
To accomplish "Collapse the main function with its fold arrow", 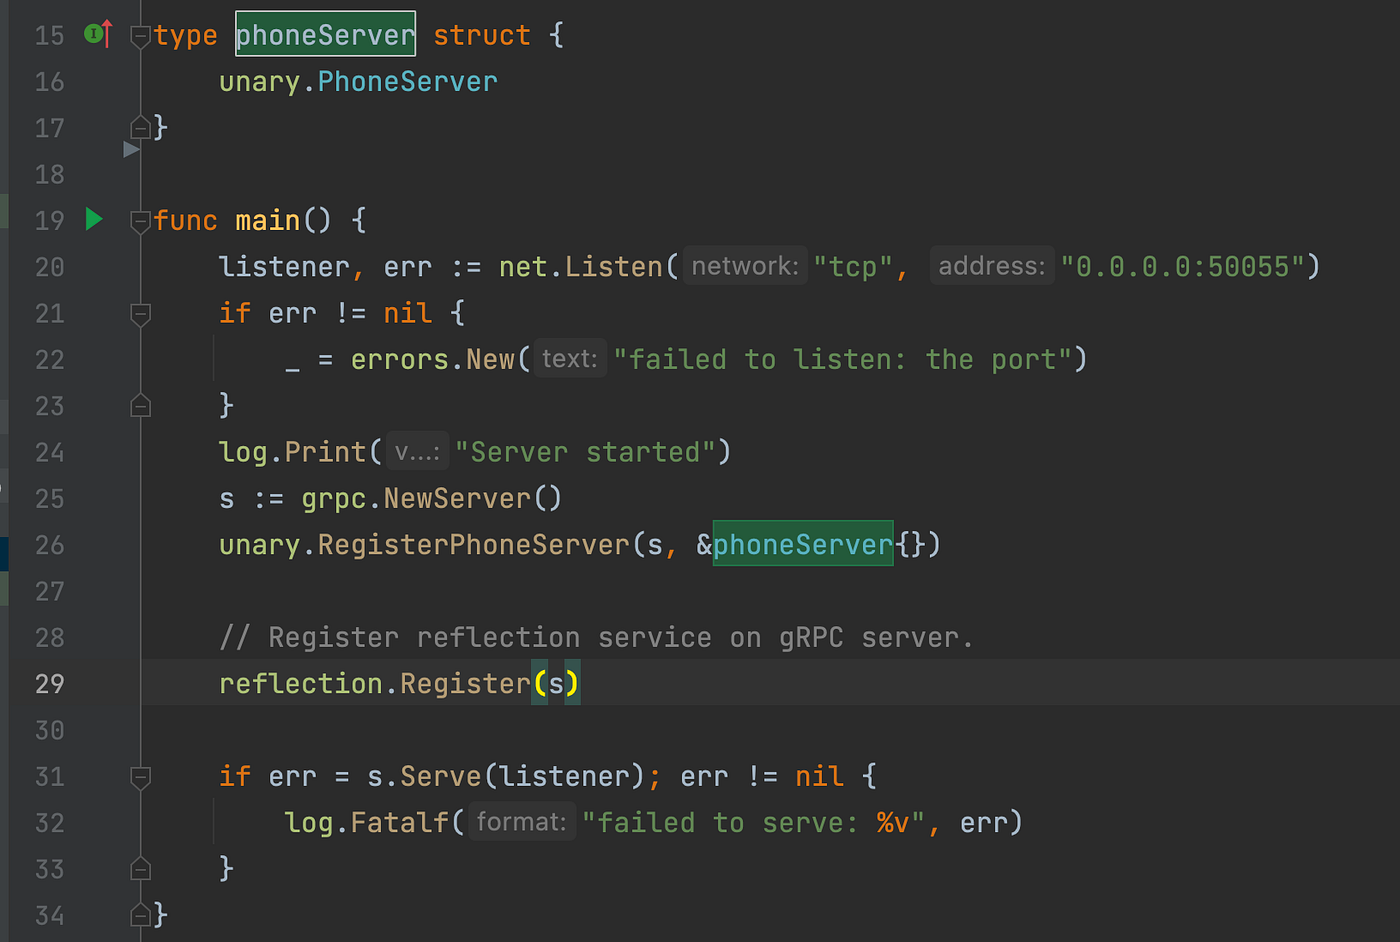I will pos(140,221).
